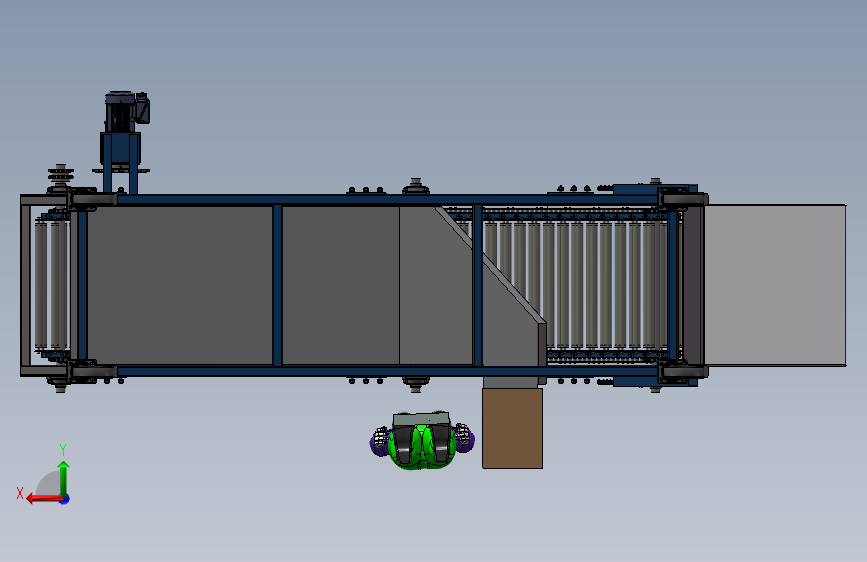Select the leftmost dark gray belt panel
Image resolution: width=867 pixels, height=562 pixels.
(180, 285)
